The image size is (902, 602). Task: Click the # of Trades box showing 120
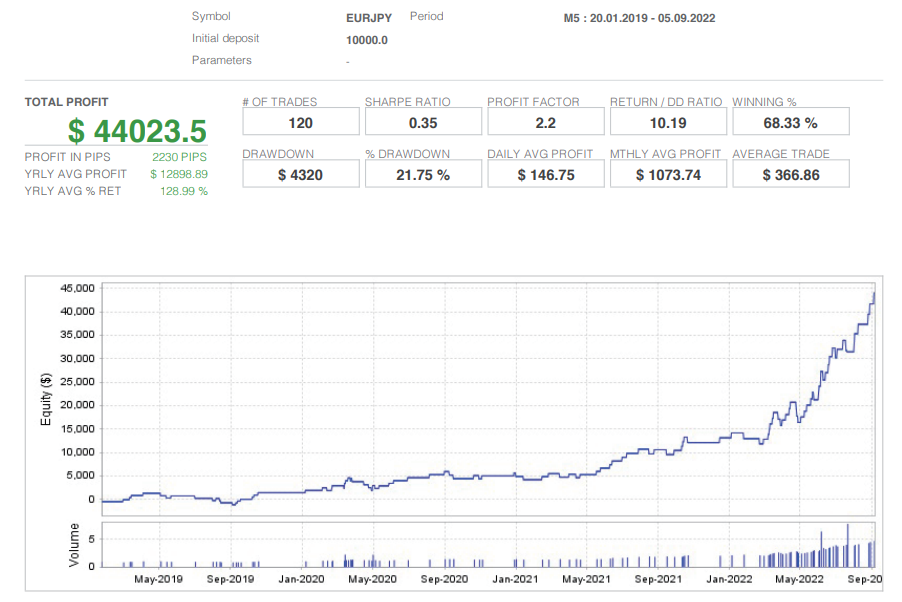coord(300,123)
